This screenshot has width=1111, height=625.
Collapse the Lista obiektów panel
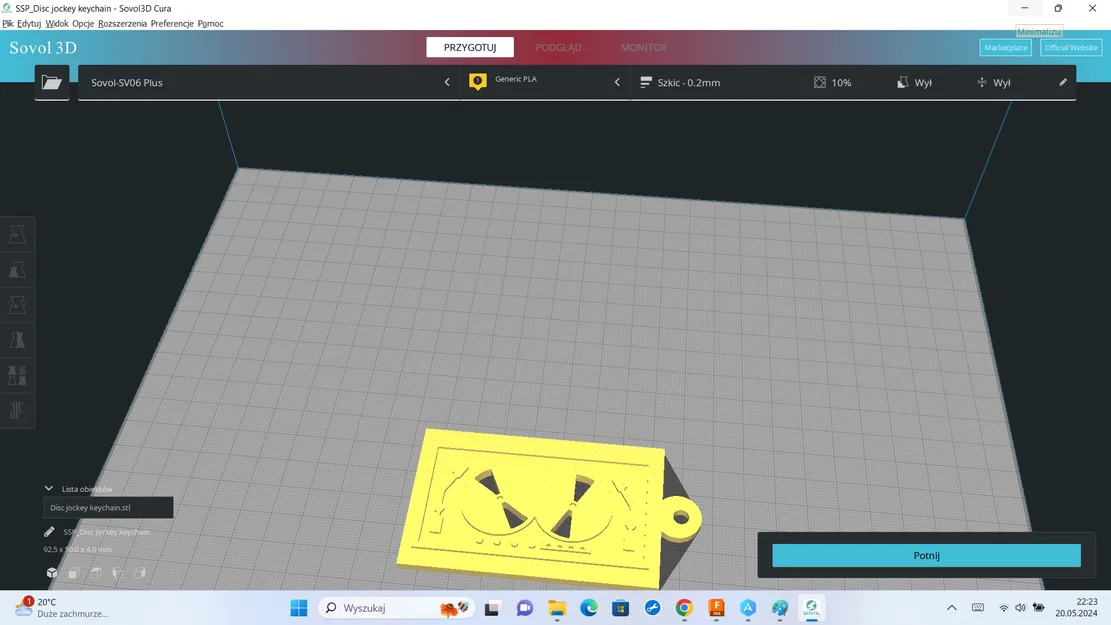[x=49, y=488]
